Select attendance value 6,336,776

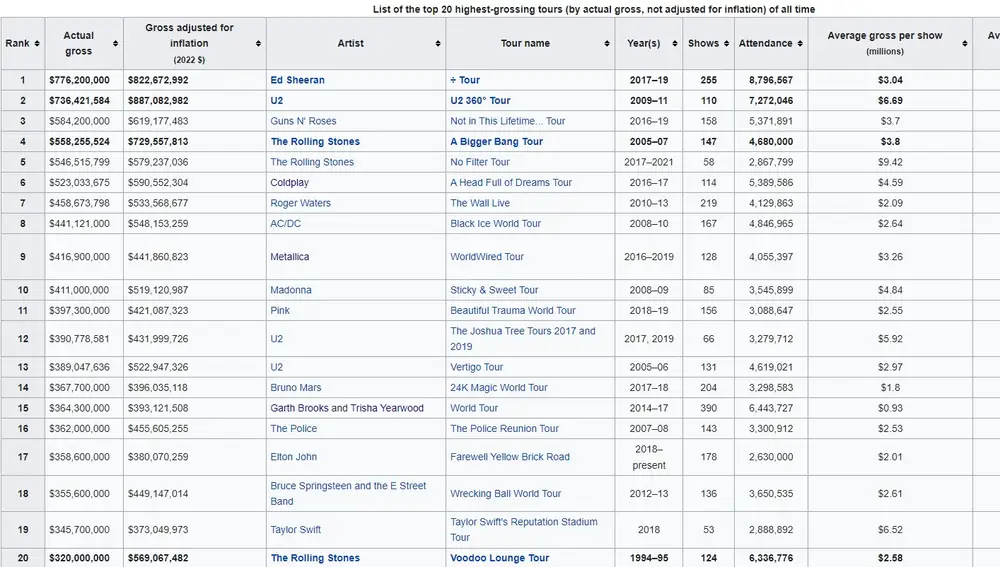[771, 557]
